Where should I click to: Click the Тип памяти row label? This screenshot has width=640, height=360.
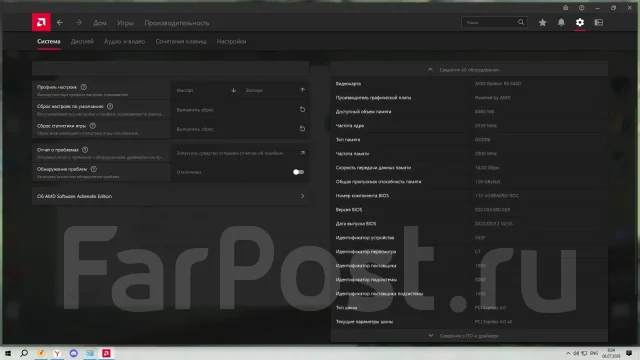tap(348, 140)
